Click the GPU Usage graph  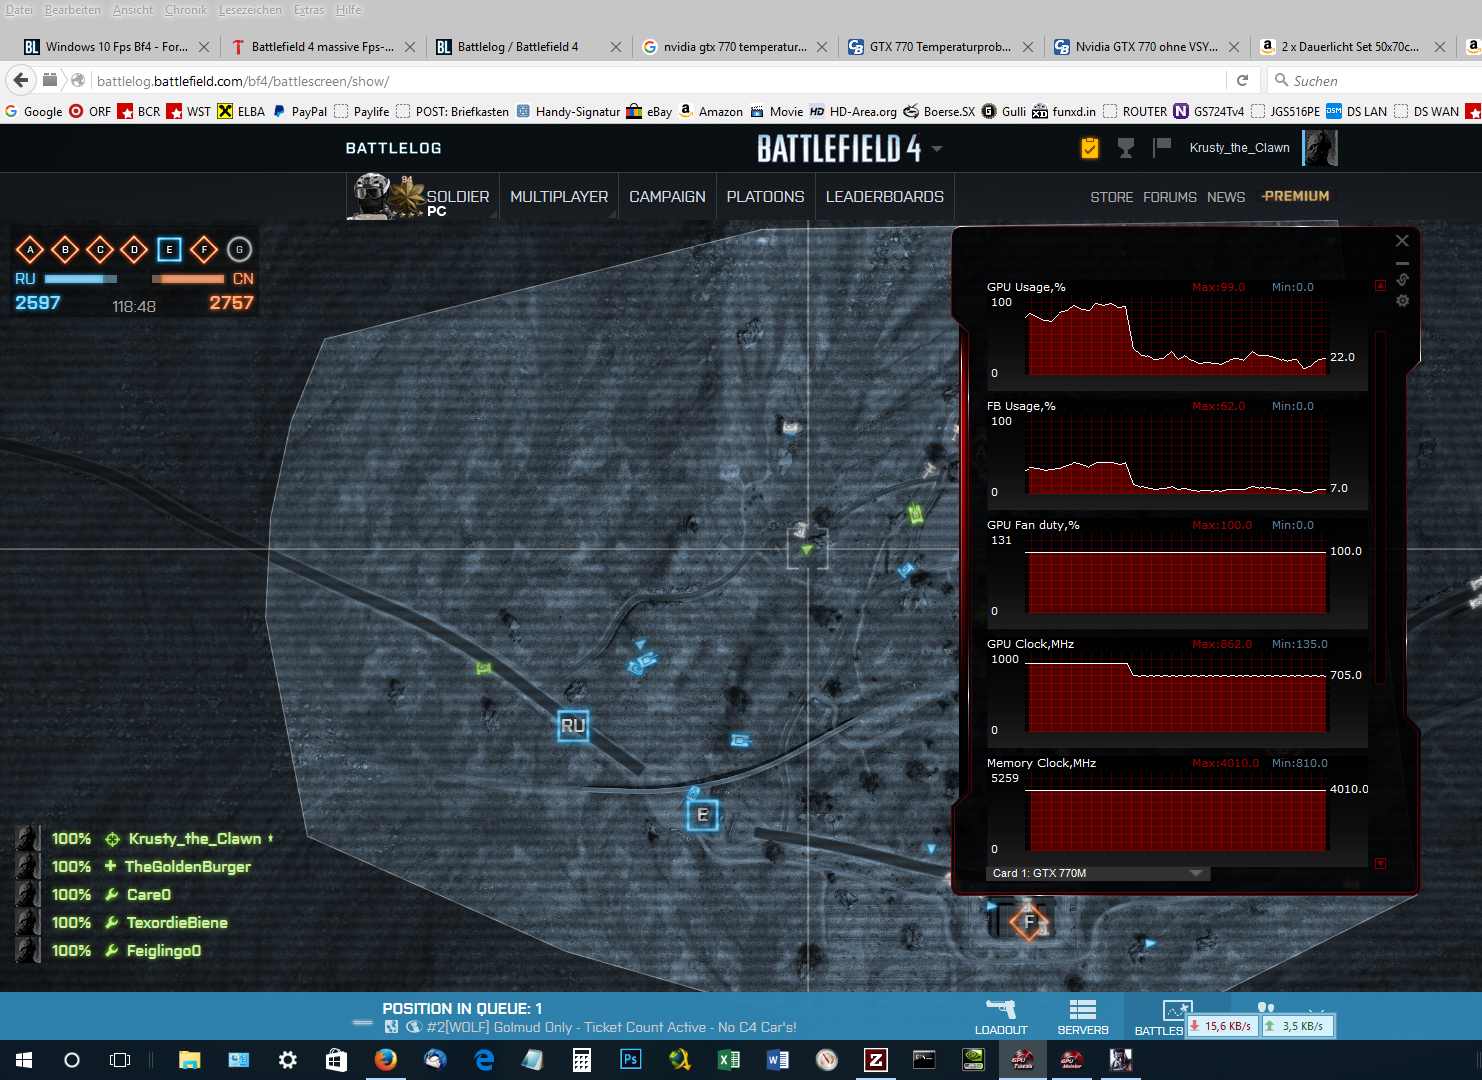(x=1178, y=337)
